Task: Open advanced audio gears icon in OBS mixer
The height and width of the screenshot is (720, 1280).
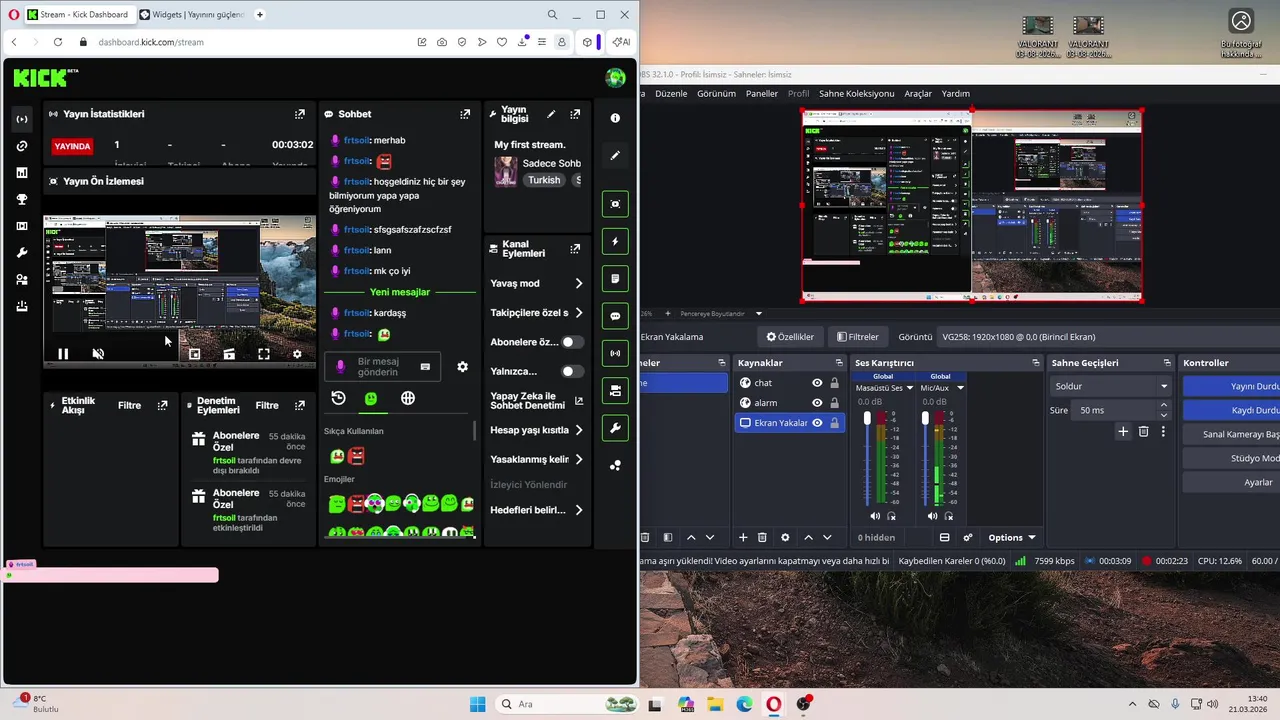Action: click(x=968, y=538)
